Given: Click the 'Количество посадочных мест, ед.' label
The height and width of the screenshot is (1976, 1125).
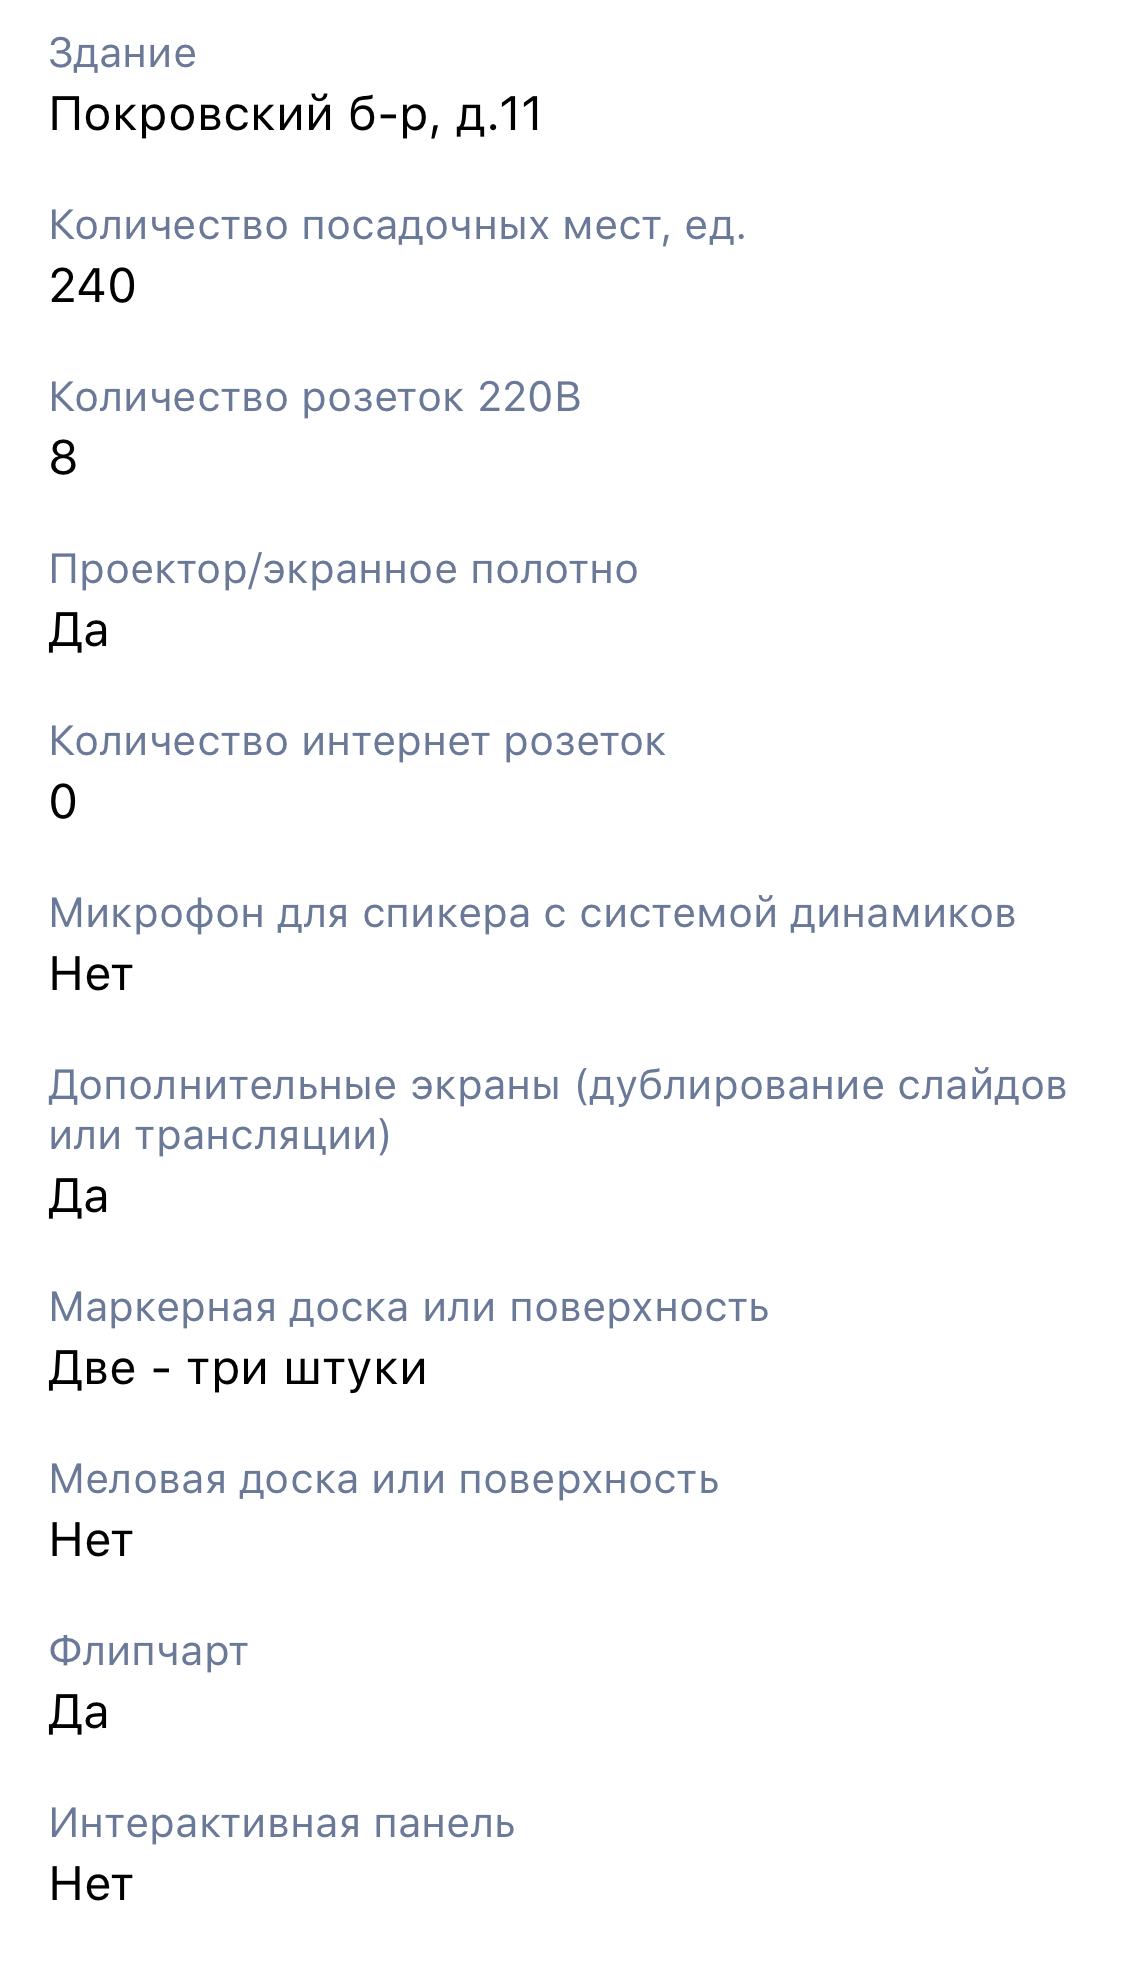Looking at the screenshot, I should click(x=397, y=225).
